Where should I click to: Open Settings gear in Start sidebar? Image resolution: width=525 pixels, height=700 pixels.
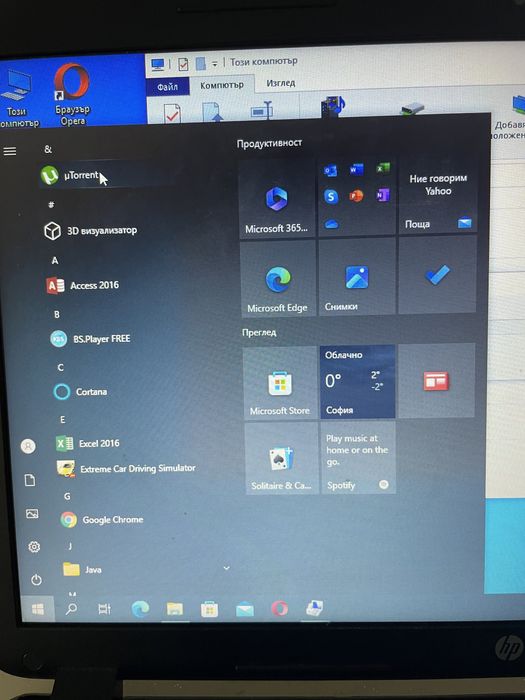(34, 547)
